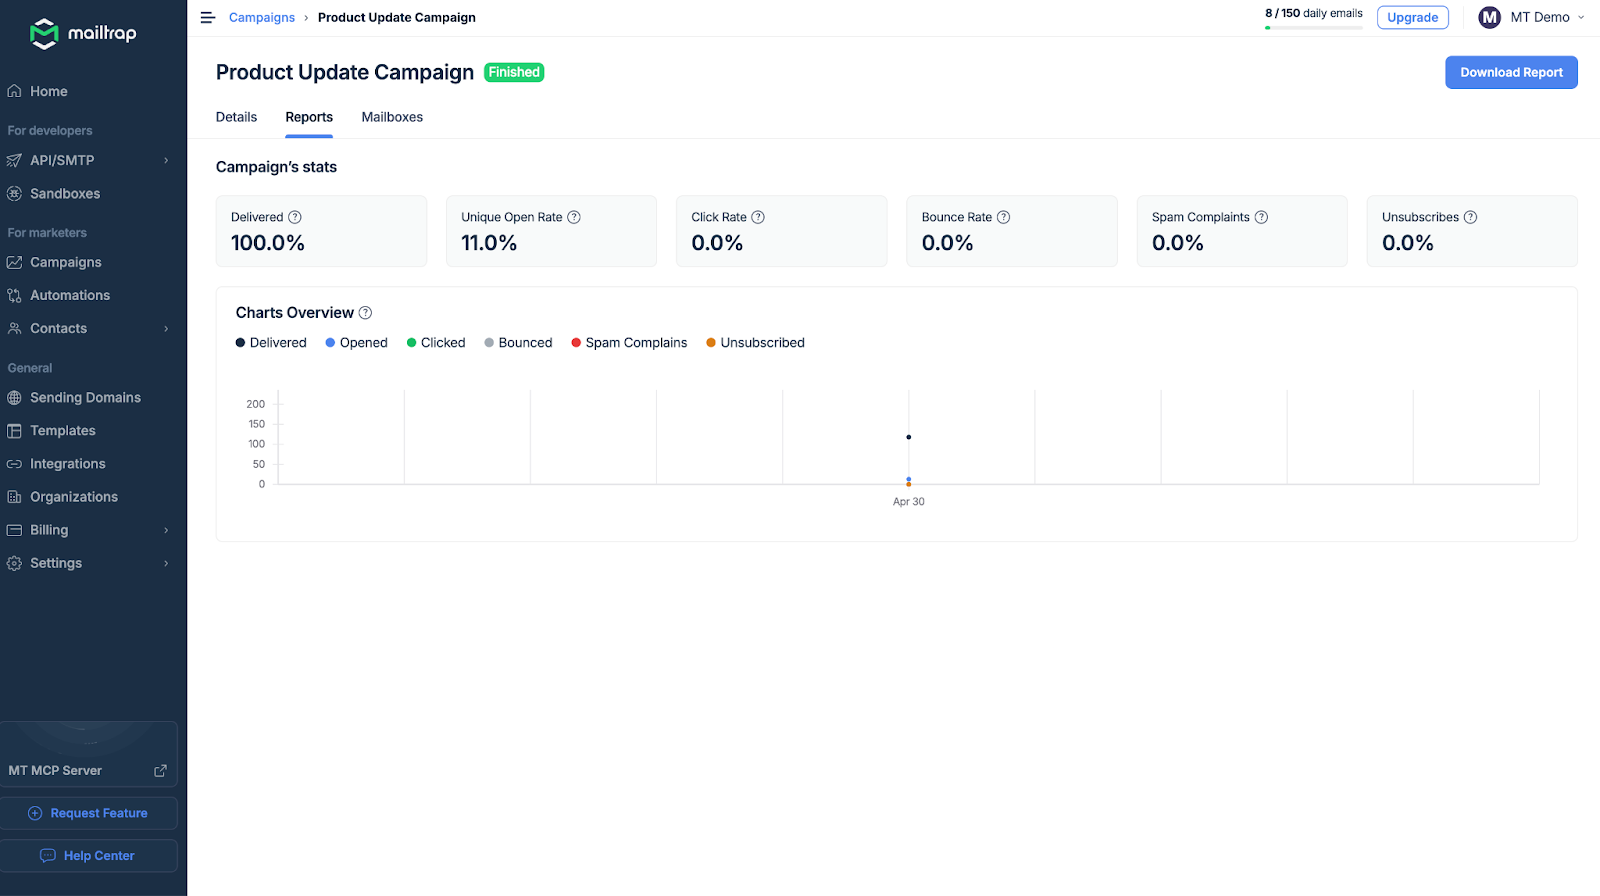Switch to the Mailboxes tab
The width and height of the screenshot is (1600, 896).
click(392, 117)
